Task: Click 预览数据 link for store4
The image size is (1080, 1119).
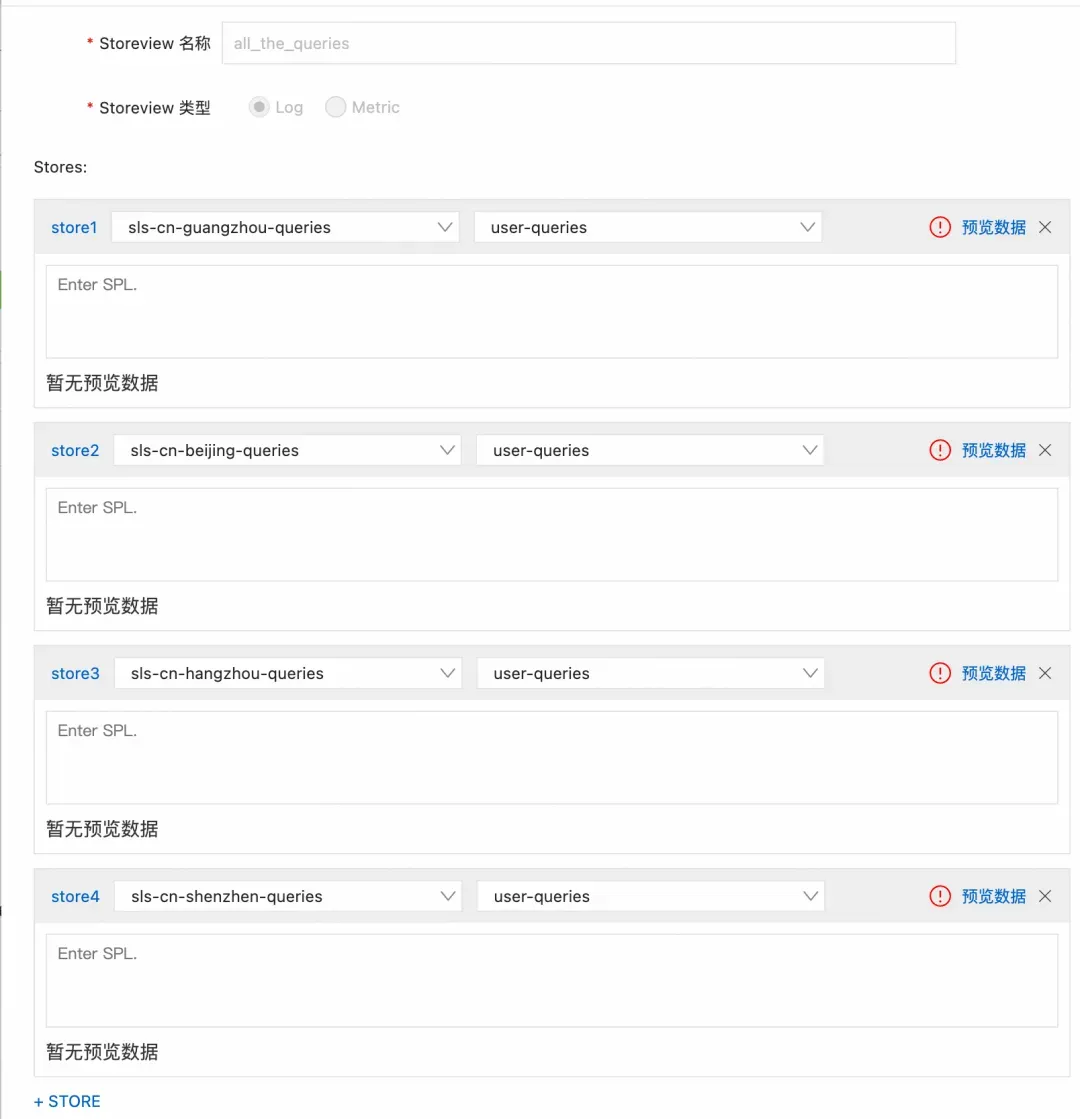Action: pos(993,896)
